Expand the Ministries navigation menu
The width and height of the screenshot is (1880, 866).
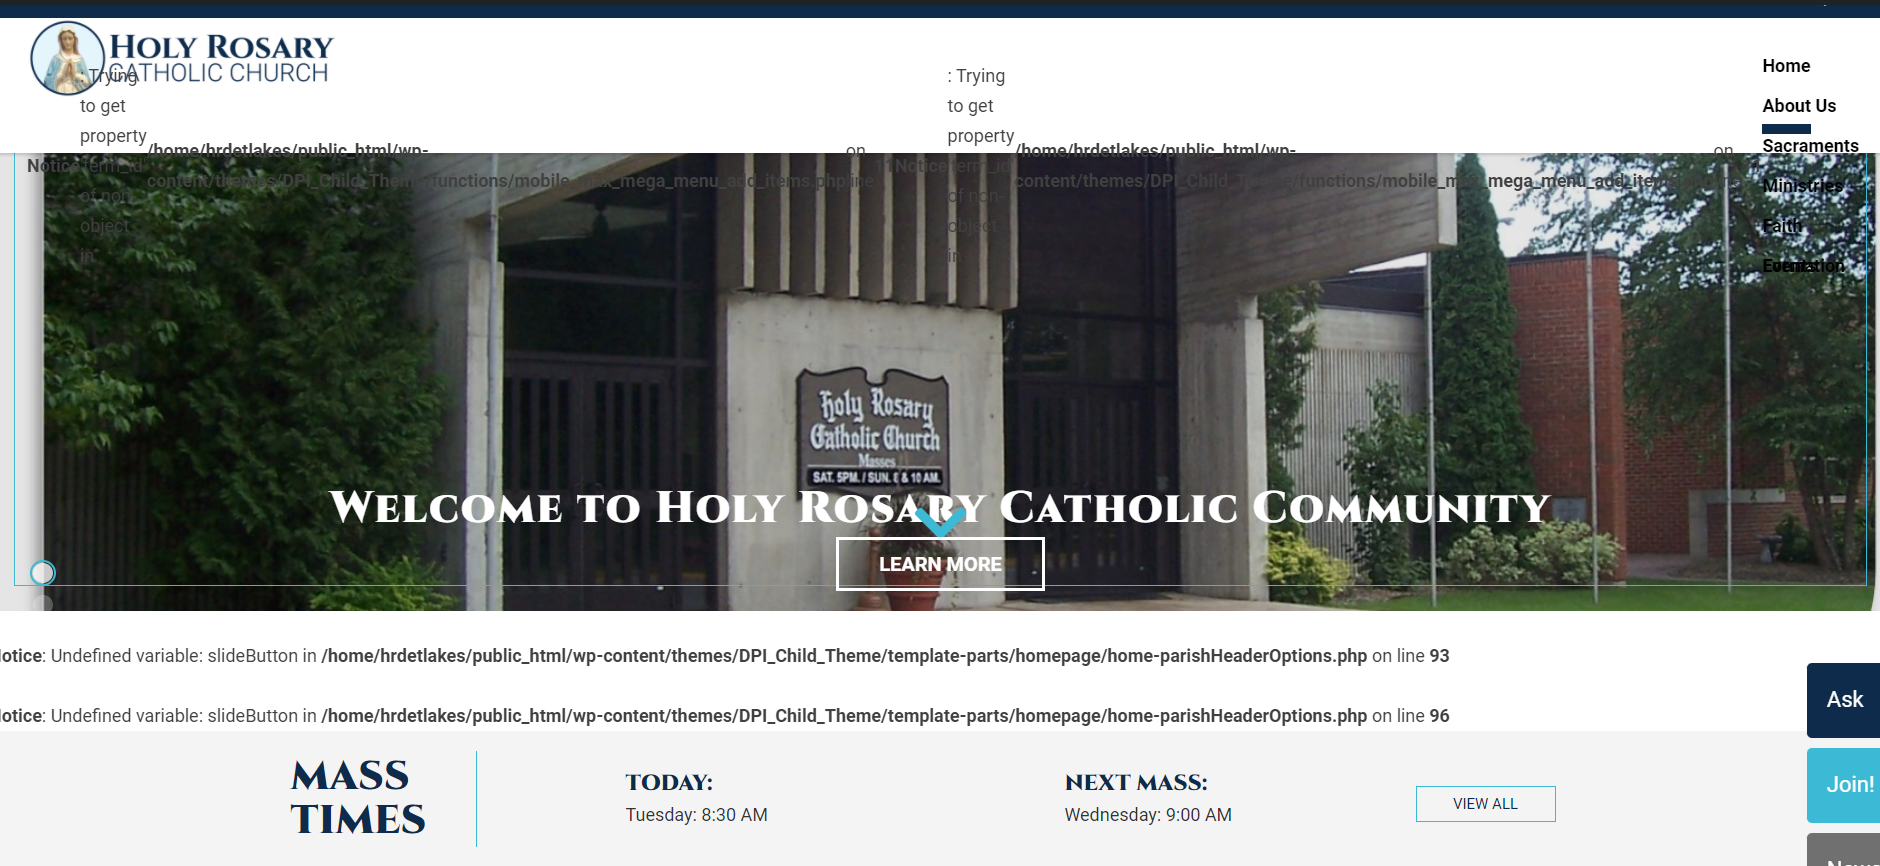click(1801, 186)
